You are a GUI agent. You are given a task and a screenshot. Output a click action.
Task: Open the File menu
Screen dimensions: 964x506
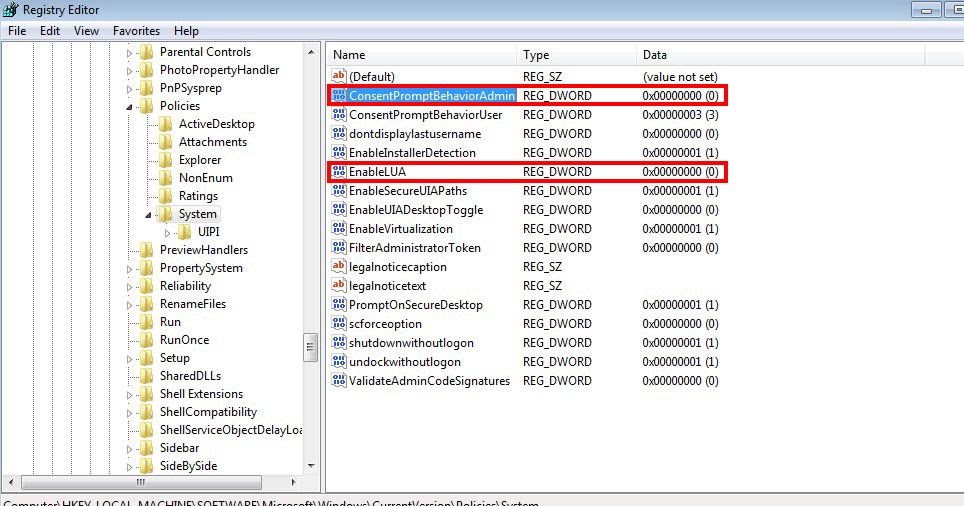pos(17,31)
